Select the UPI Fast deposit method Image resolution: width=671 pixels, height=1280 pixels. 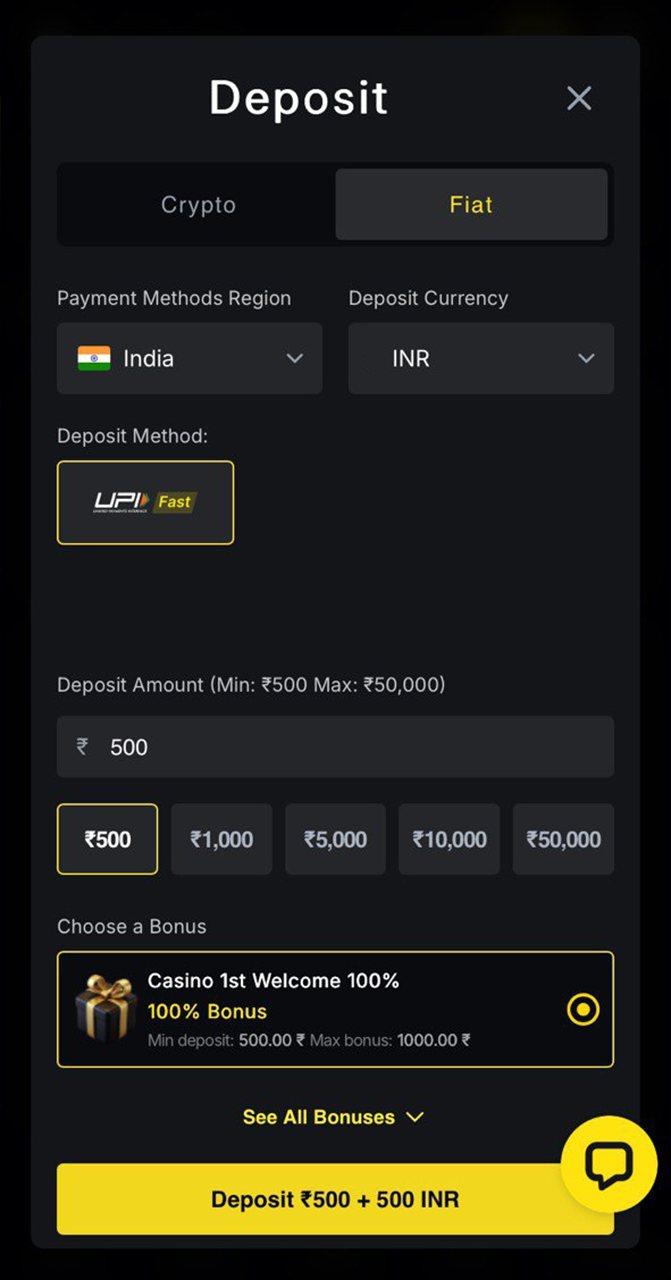(x=145, y=502)
